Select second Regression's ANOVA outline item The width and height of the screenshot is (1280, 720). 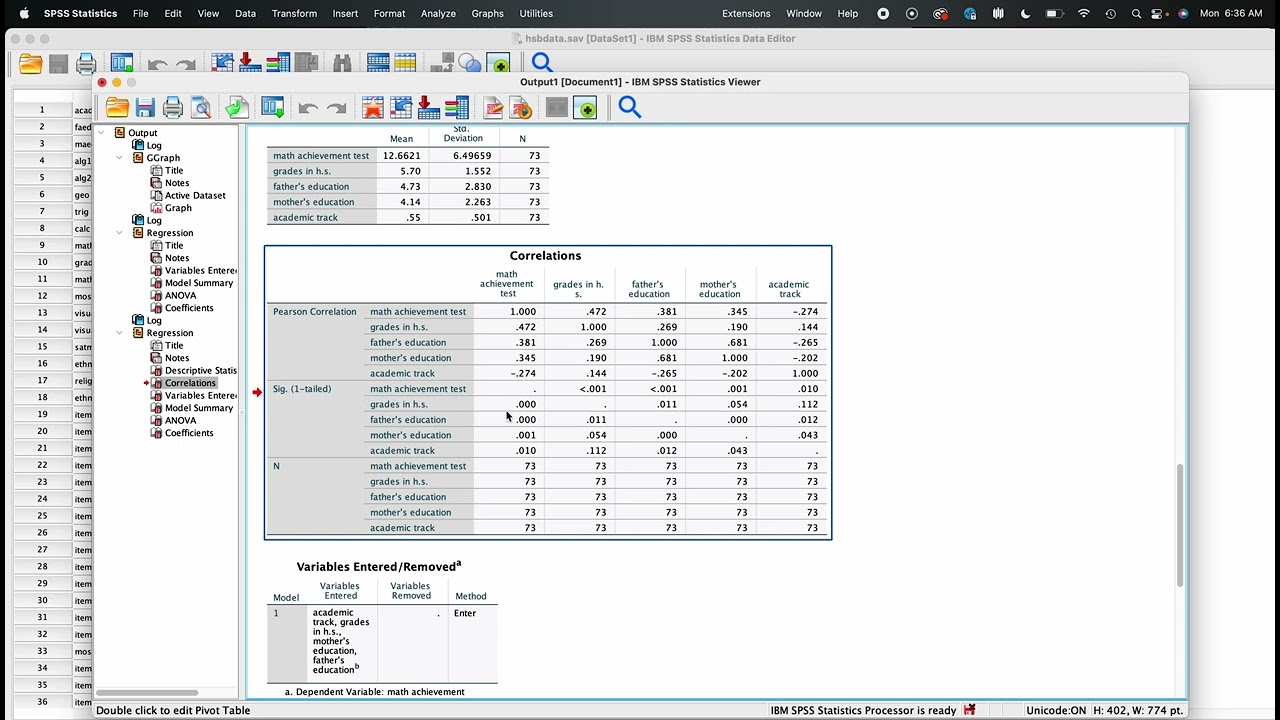(180, 421)
